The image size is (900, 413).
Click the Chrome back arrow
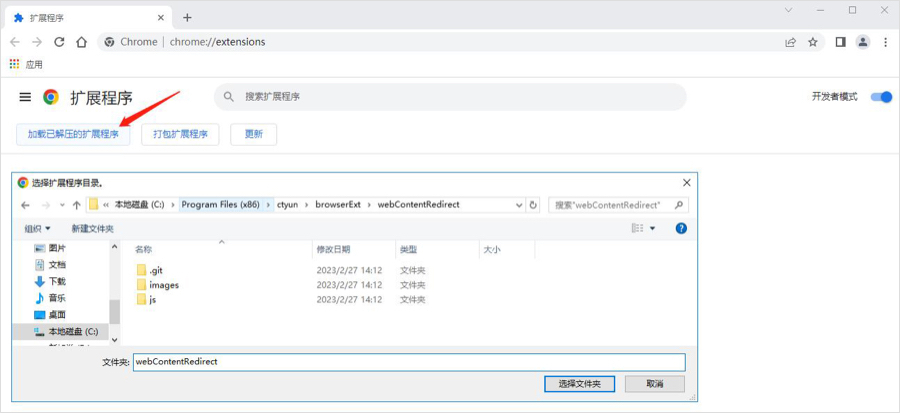click(15, 42)
